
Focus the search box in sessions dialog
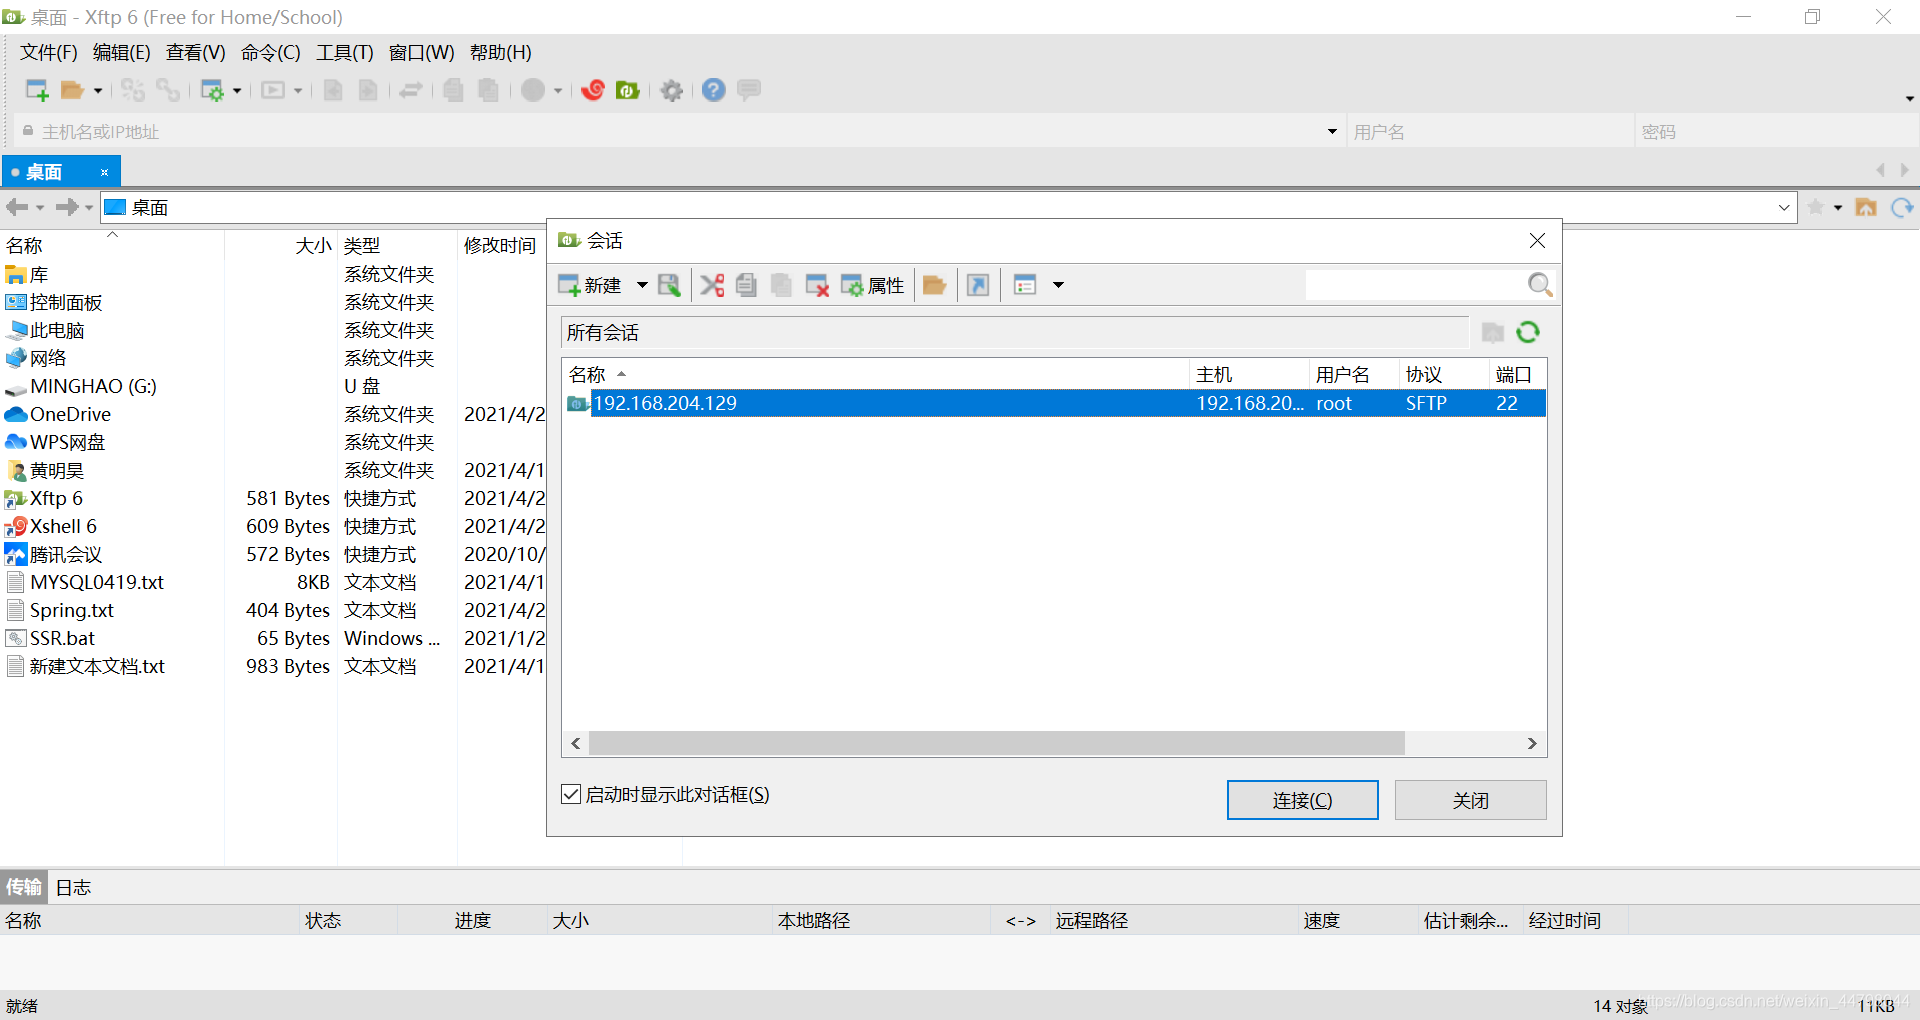tap(1415, 285)
